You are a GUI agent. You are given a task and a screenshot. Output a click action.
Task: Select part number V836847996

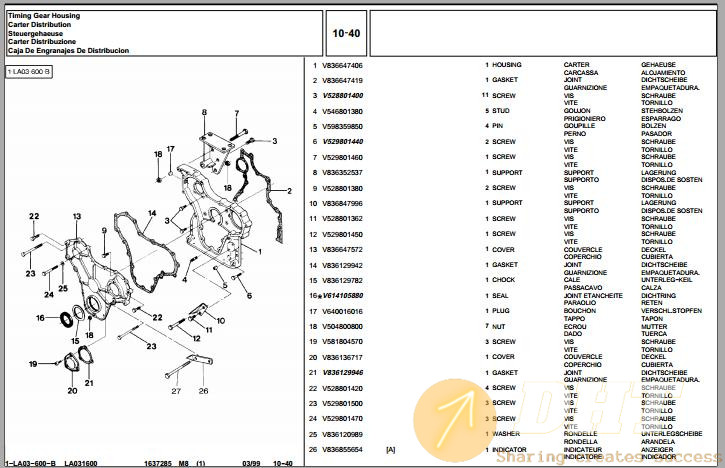(x=342, y=203)
